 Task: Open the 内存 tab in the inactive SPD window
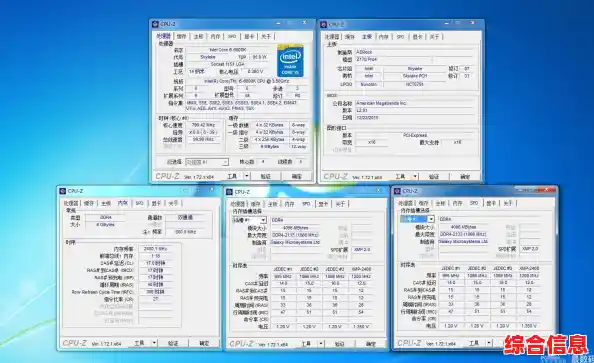point(289,204)
